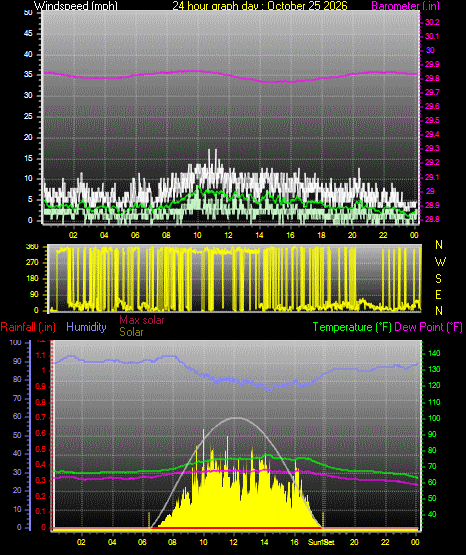This screenshot has width=466, height=555.
Task: Select the "110" temperature axis value
Action: tap(434, 402)
